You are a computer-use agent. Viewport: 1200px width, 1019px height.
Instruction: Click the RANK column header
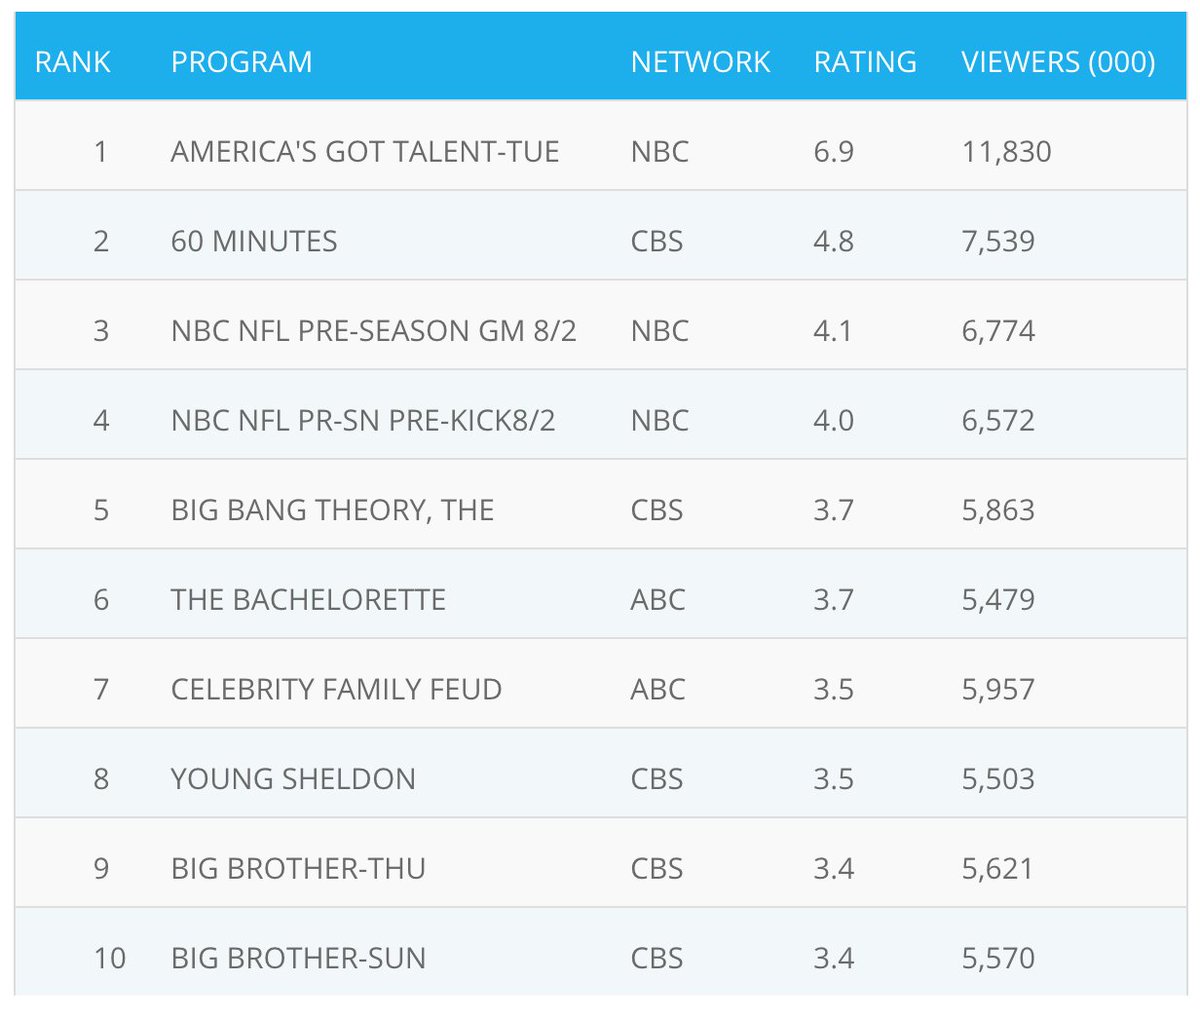[72, 62]
